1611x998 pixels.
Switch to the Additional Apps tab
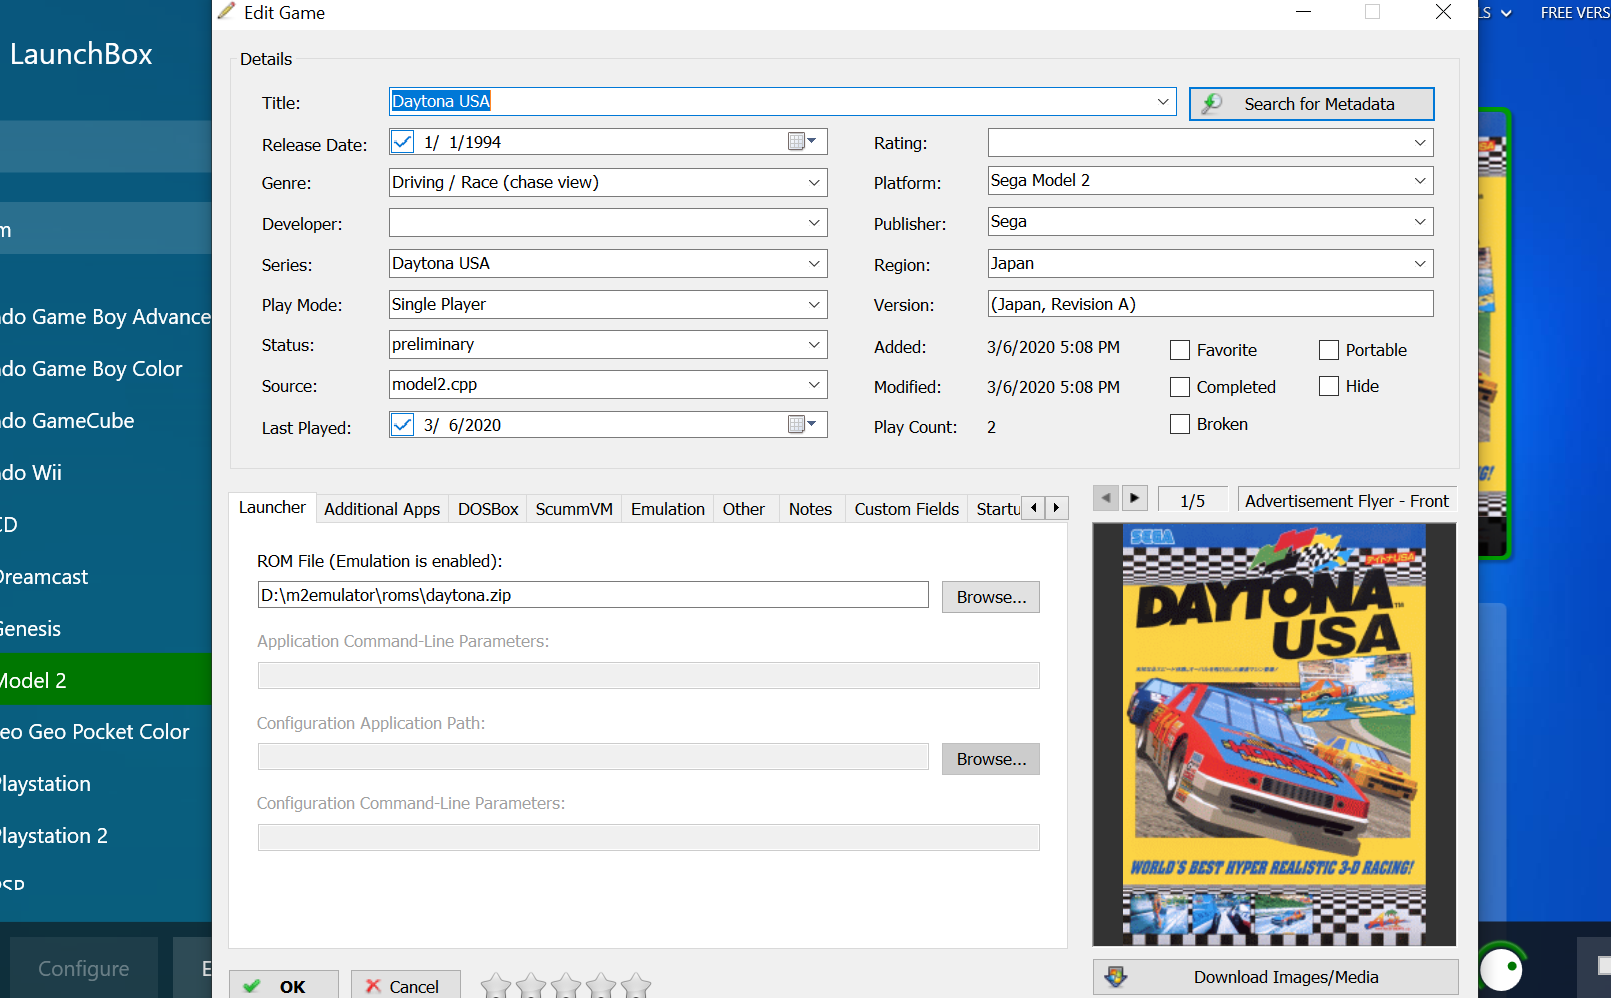coord(382,509)
